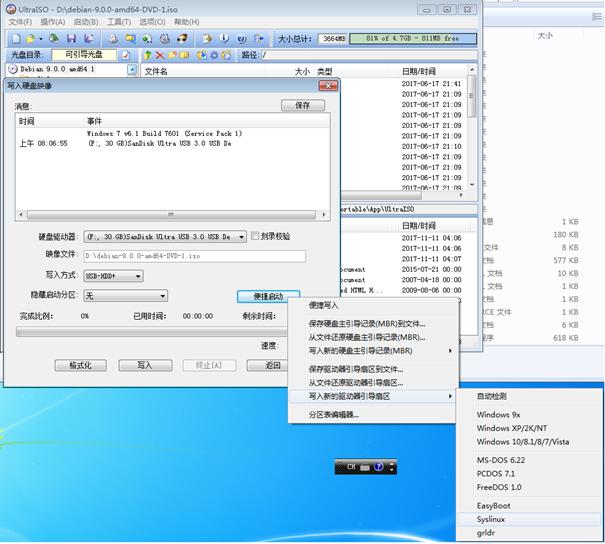Click the 映像文件 path input field
Viewport: 605px width, 544px height.
[194, 256]
